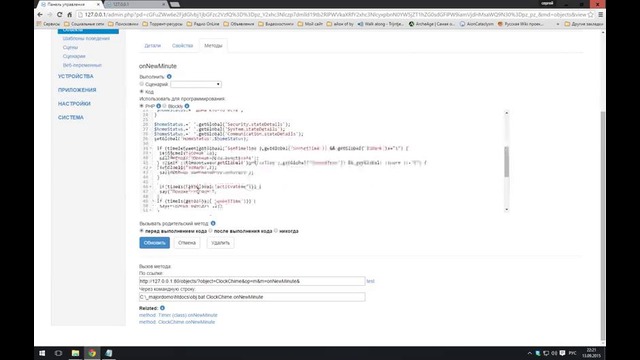Viewport: 640px width, 360px height.
Task: Select после выполнения кода option
Action: (x=211, y=231)
